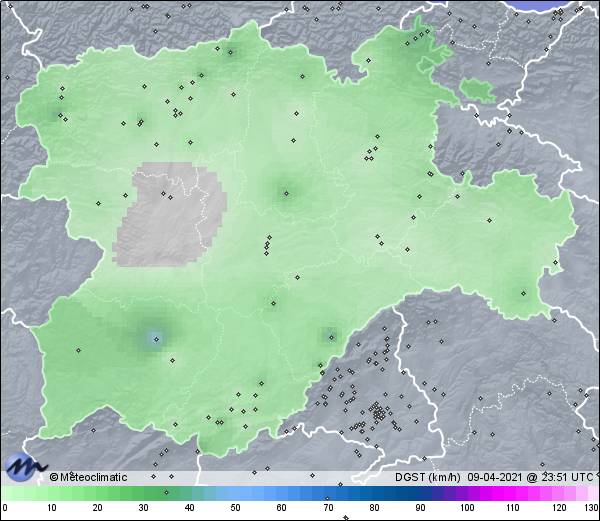Click scale value 20
The height and width of the screenshot is (521, 600).
[x=98, y=508]
